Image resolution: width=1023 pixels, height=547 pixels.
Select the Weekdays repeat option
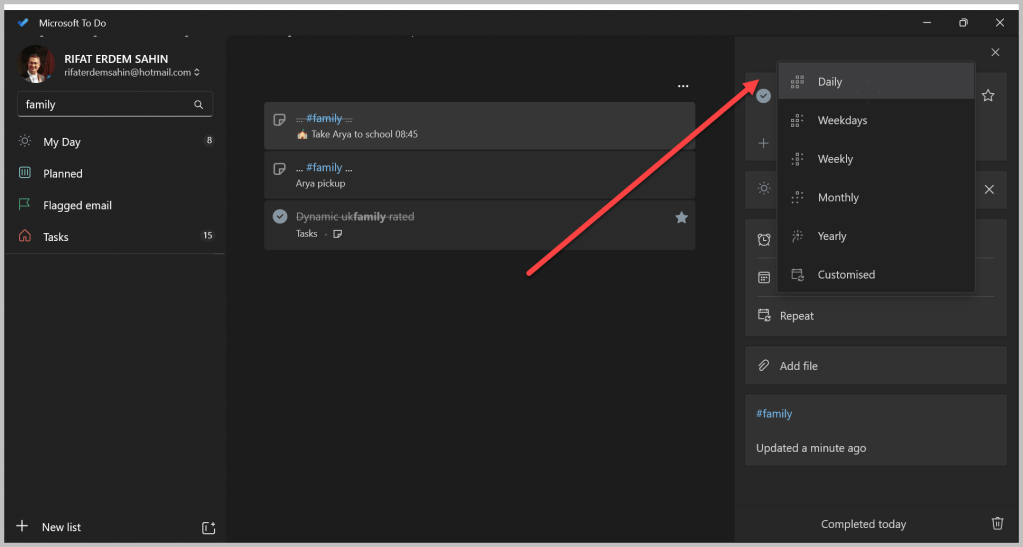(876, 120)
